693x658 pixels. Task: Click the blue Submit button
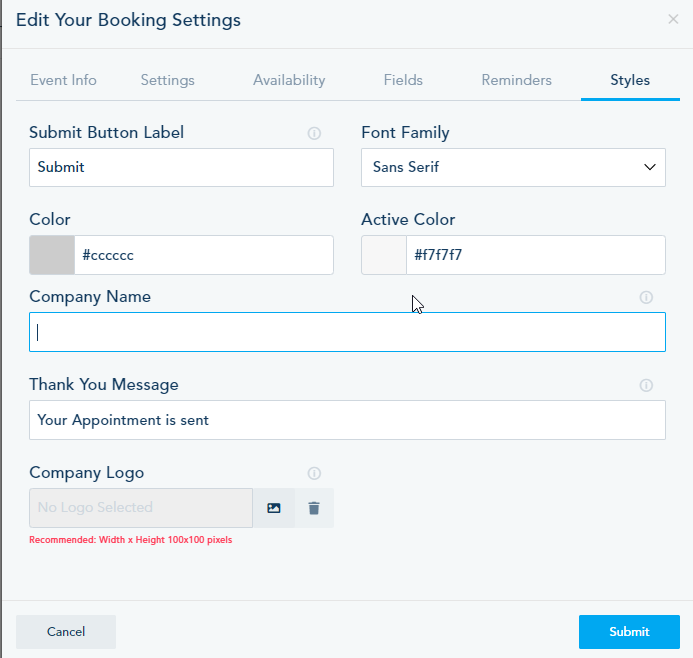pyautogui.click(x=629, y=631)
